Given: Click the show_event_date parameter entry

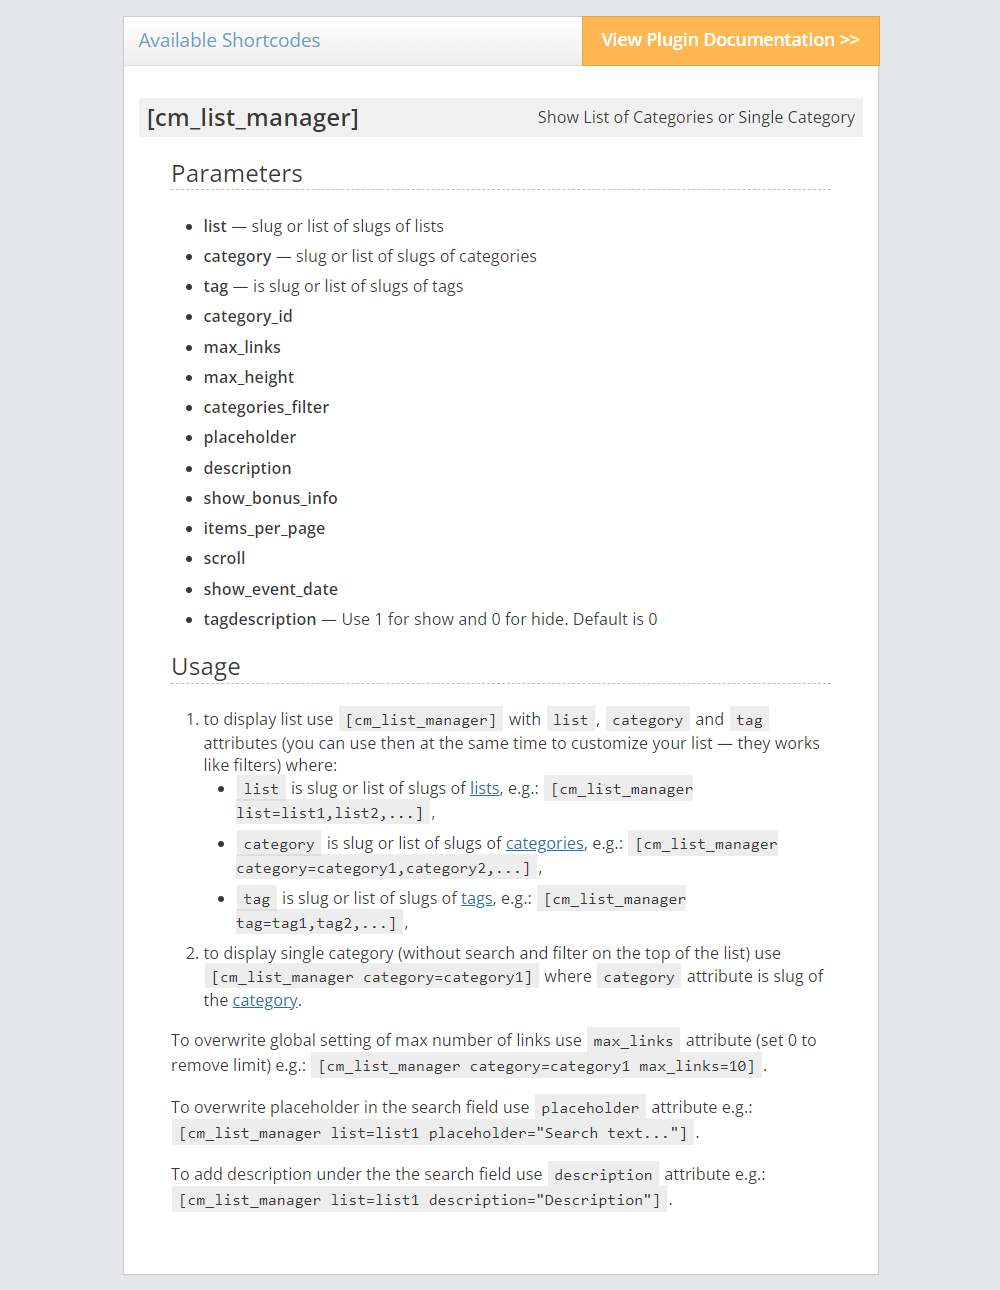Looking at the screenshot, I should coord(270,589).
